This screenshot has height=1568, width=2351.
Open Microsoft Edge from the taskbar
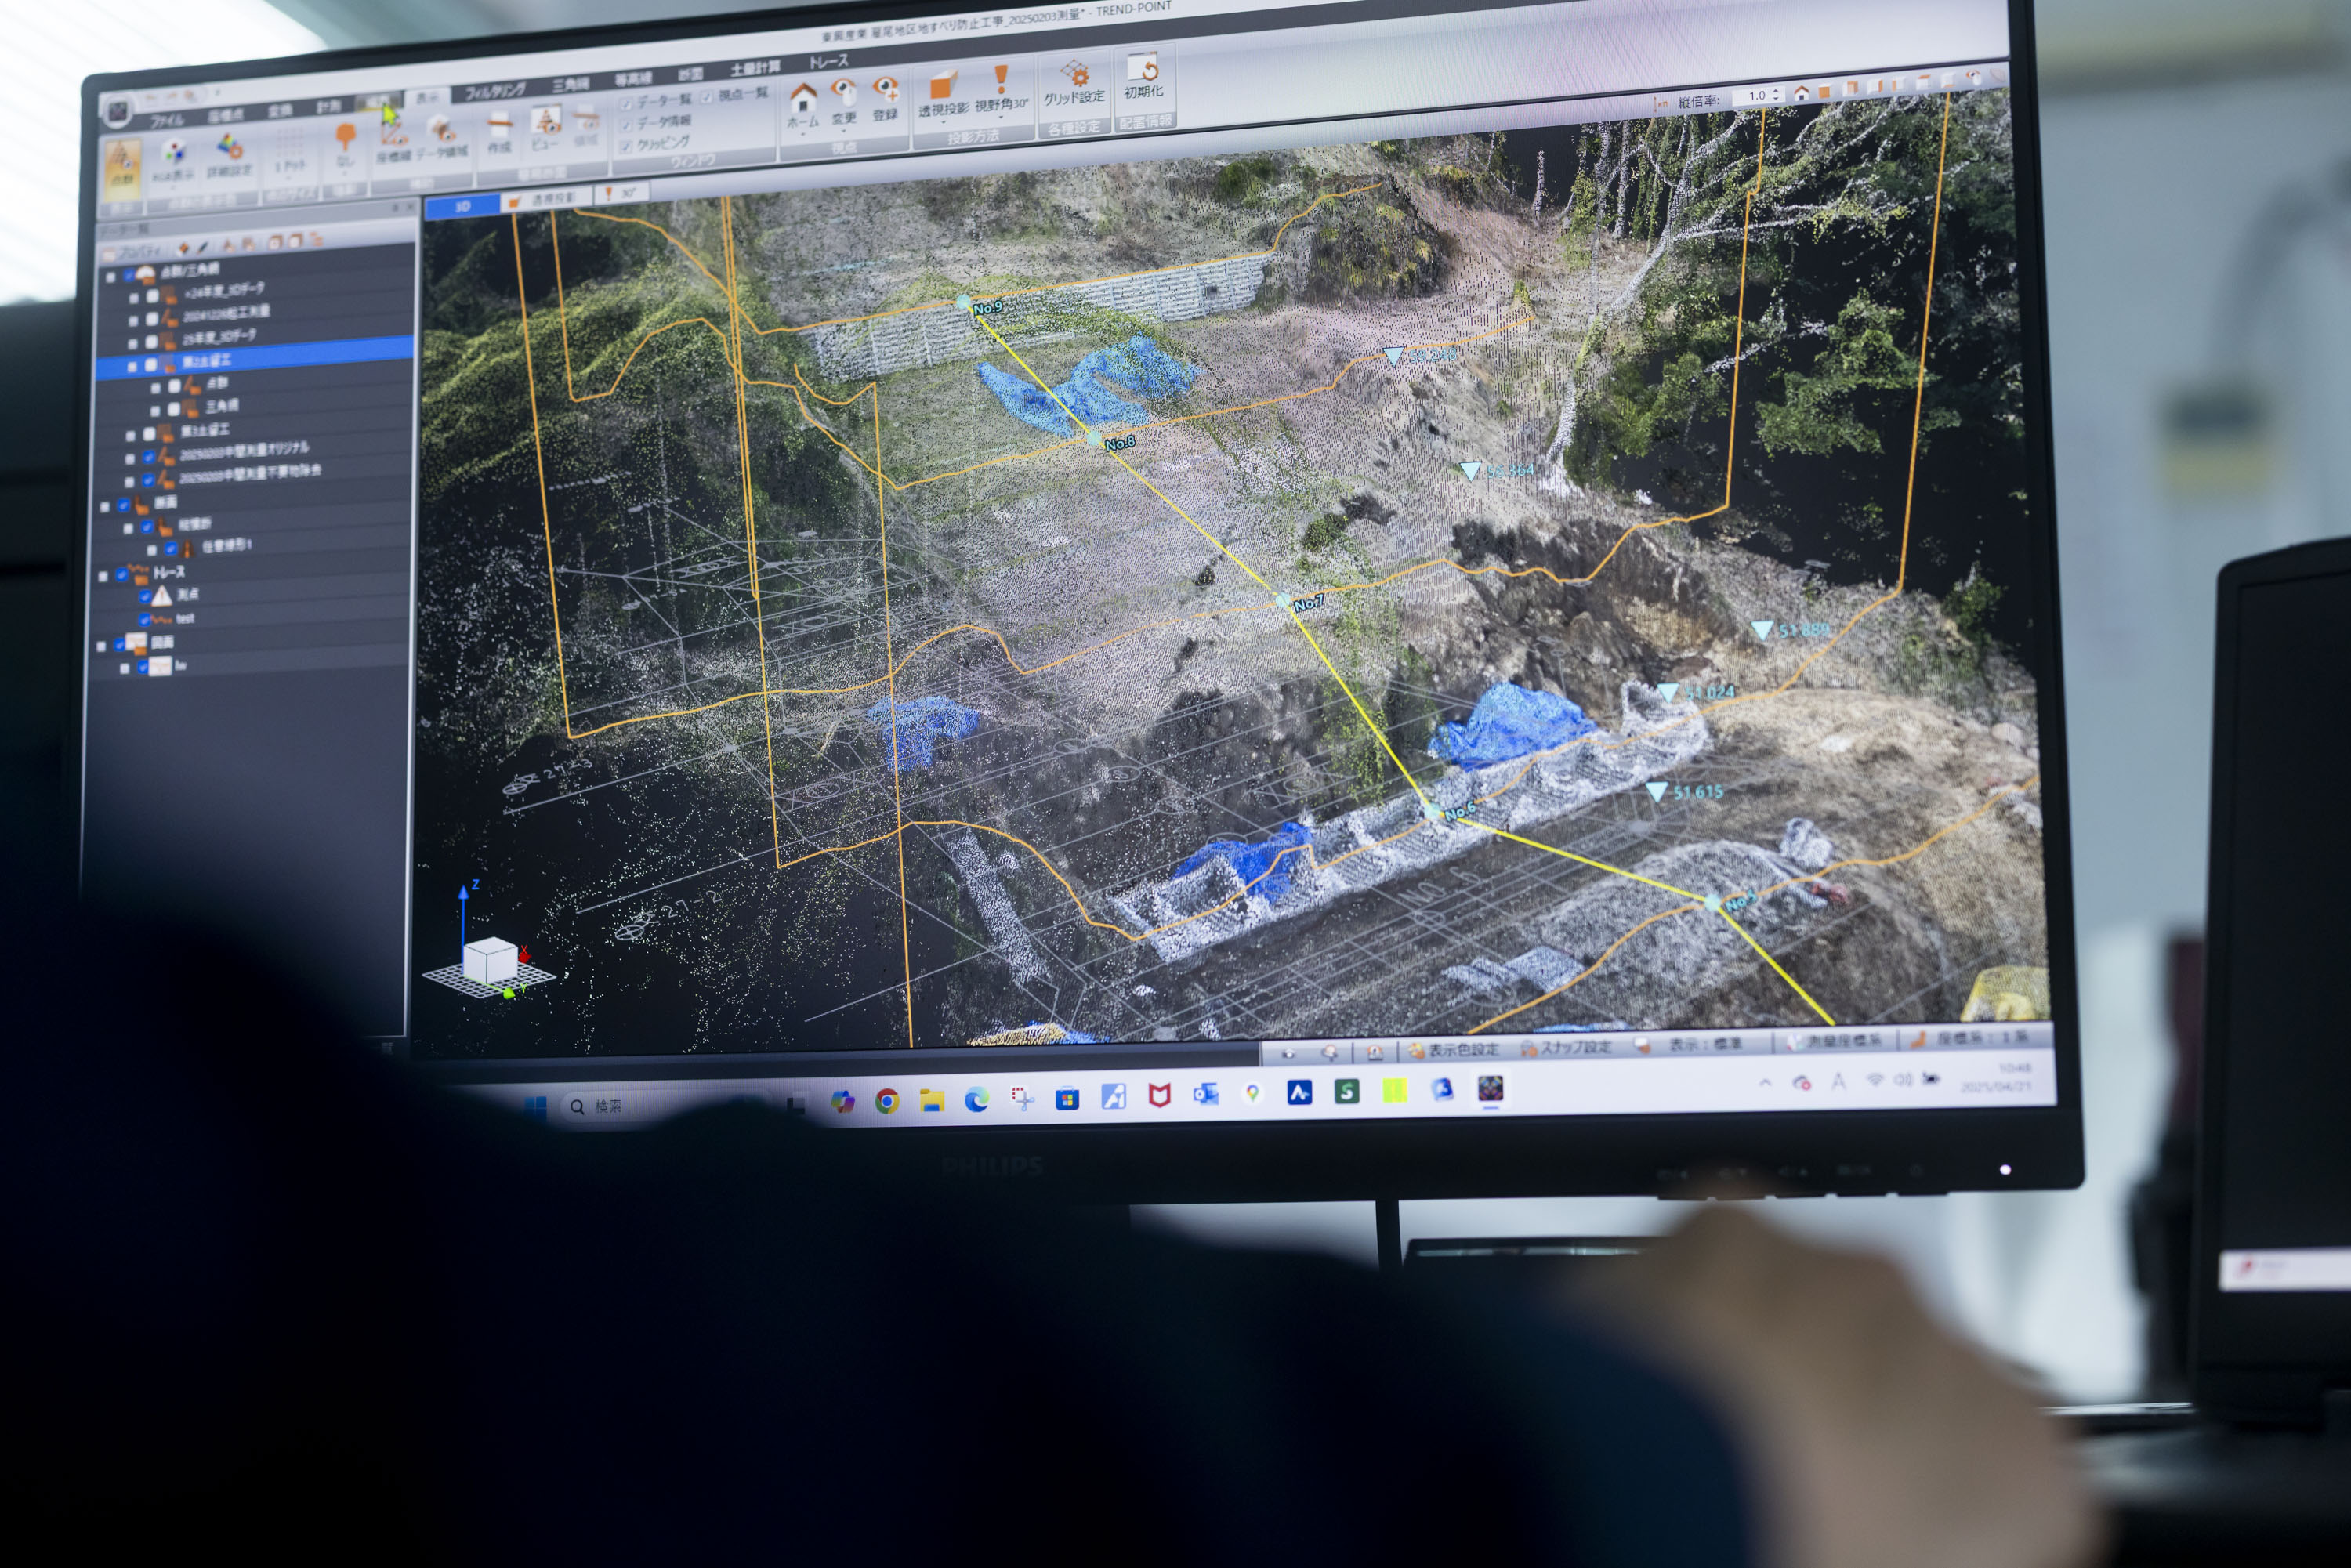[x=977, y=1100]
